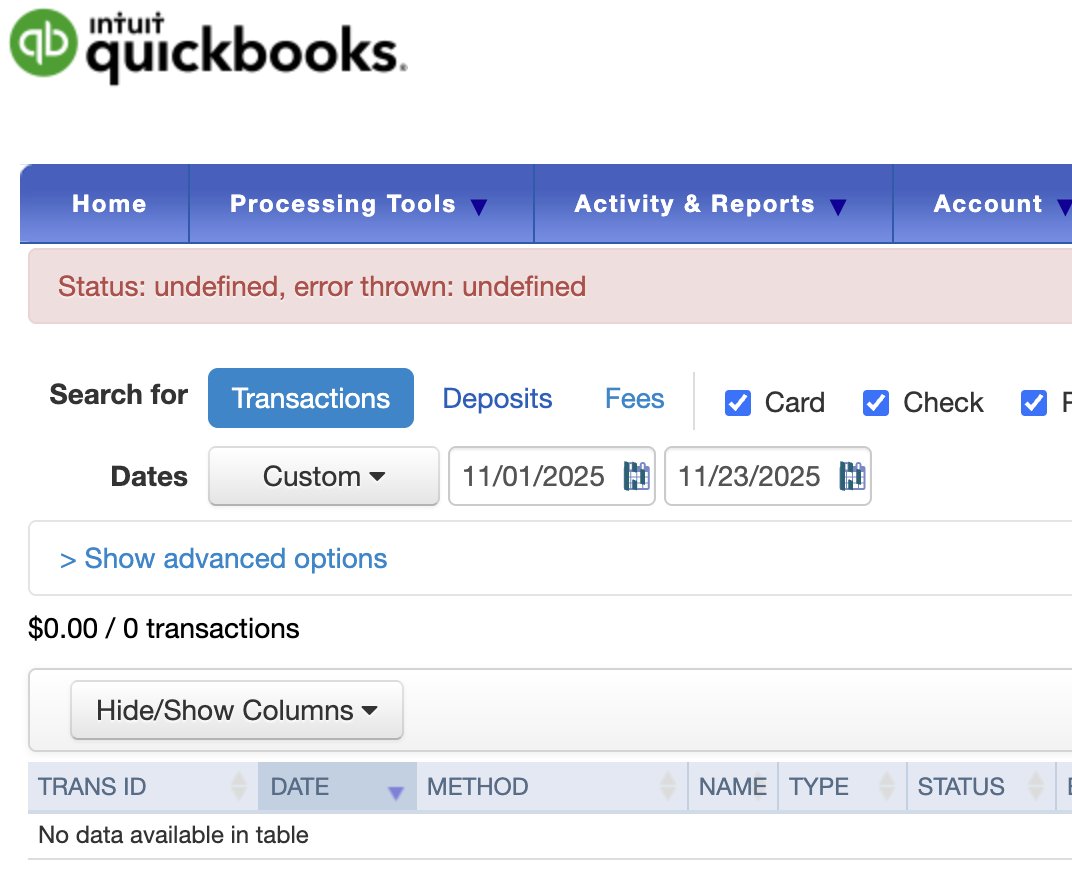Uncheck the Check checkbox
Screen dimensions: 1072x870
[x=876, y=403]
